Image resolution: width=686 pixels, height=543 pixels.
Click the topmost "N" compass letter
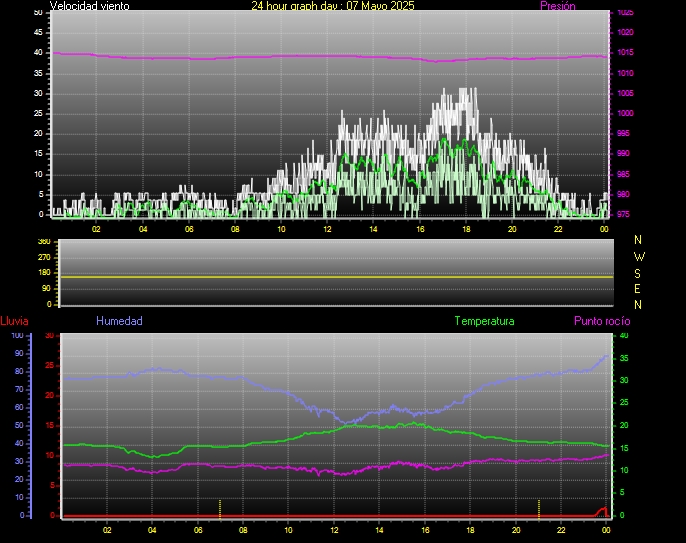pos(638,240)
